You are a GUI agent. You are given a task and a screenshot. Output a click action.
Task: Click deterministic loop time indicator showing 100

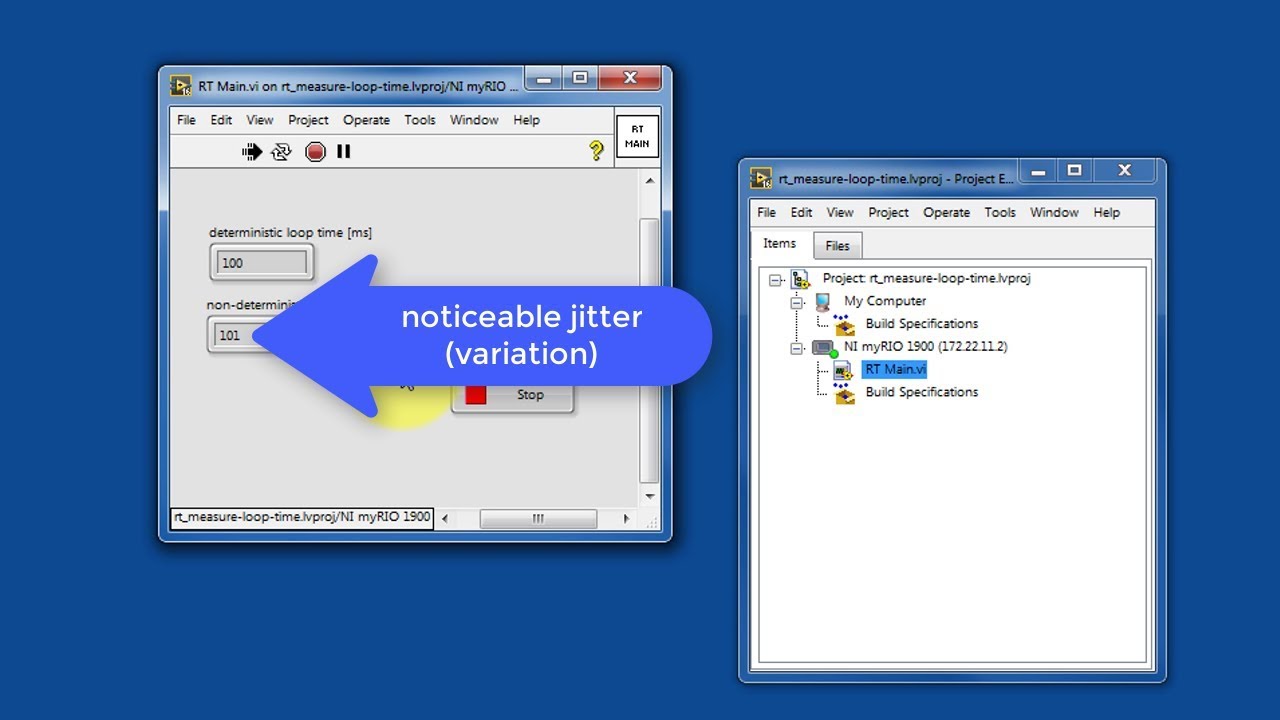tap(262, 263)
